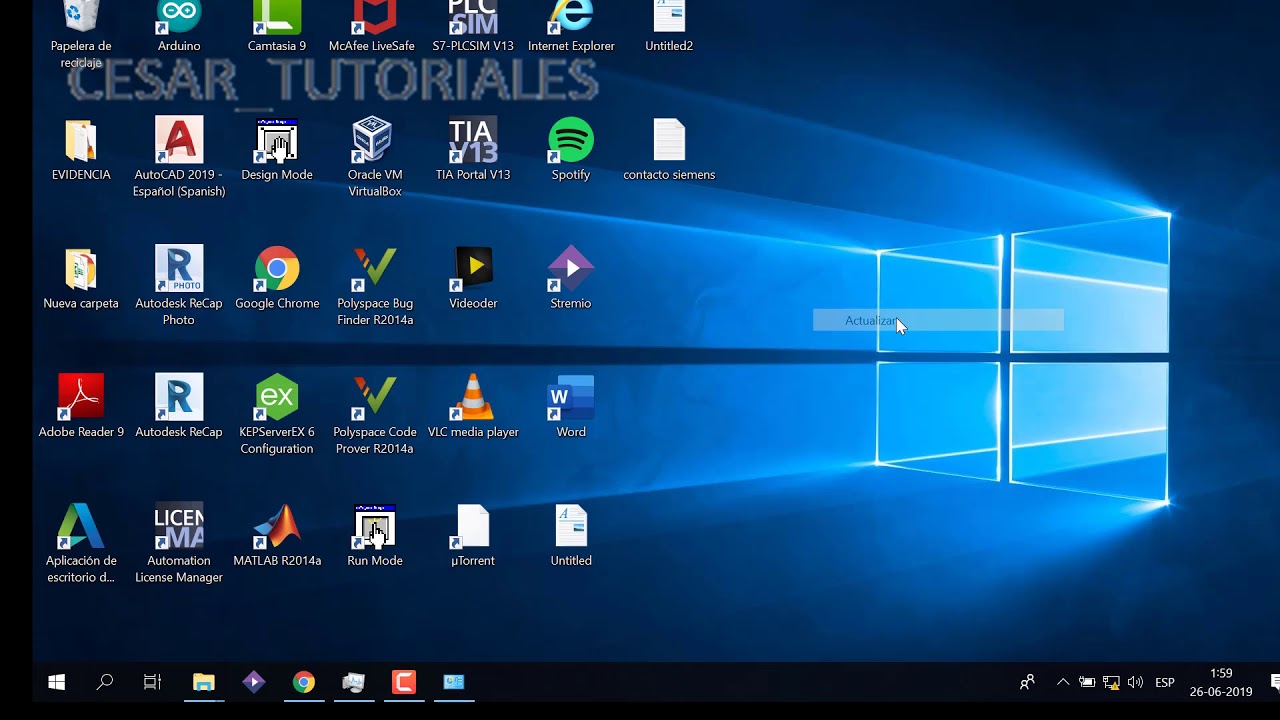Select the Stremio desktop shortcut

coord(571,279)
